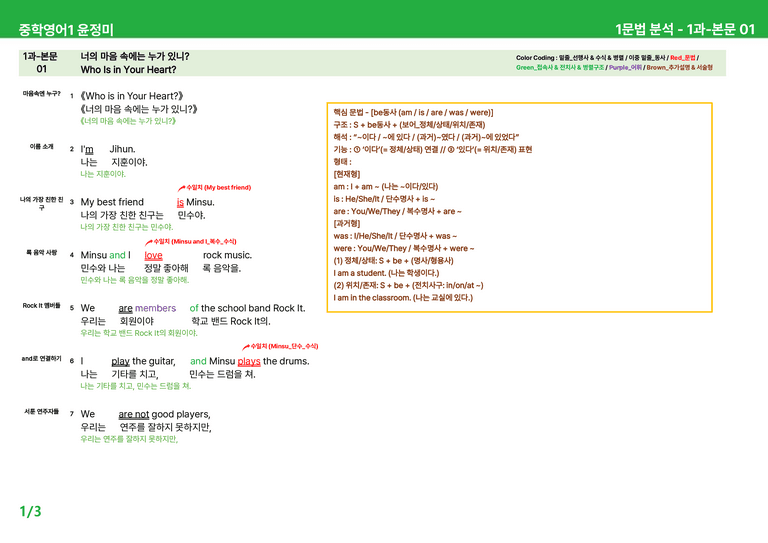The height and width of the screenshot is (543, 768).
Task: Click the green text '우리는 학교 밴드 Rock It의 회원이야.'
Action: pyautogui.click(x=139, y=333)
